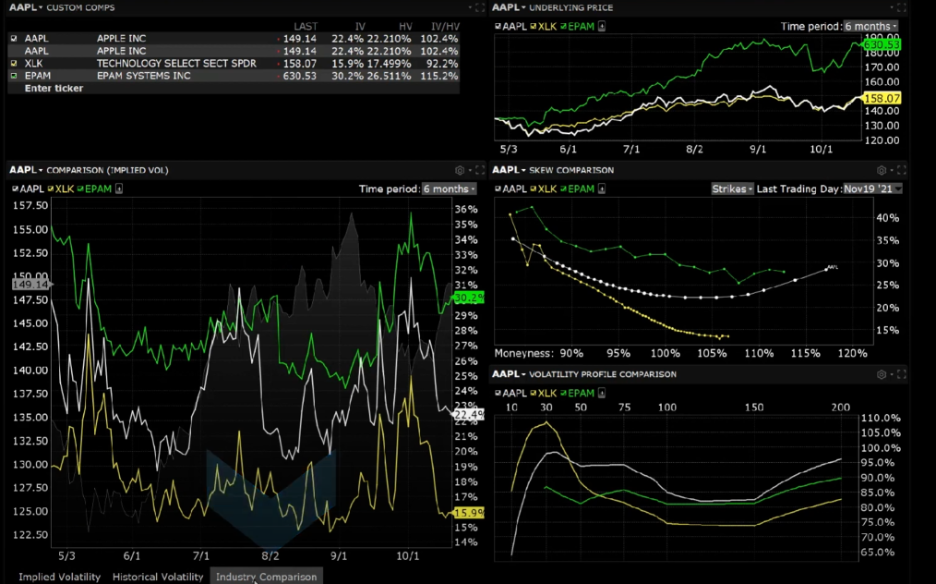Uncheck XLK in the Underlying Price legend
The height and width of the screenshot is (584, 936).
534,26
